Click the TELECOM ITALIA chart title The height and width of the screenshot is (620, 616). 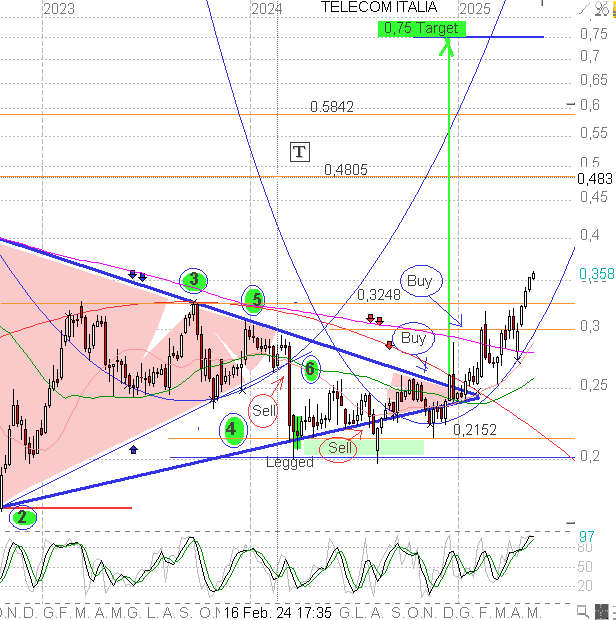point(378,7)
